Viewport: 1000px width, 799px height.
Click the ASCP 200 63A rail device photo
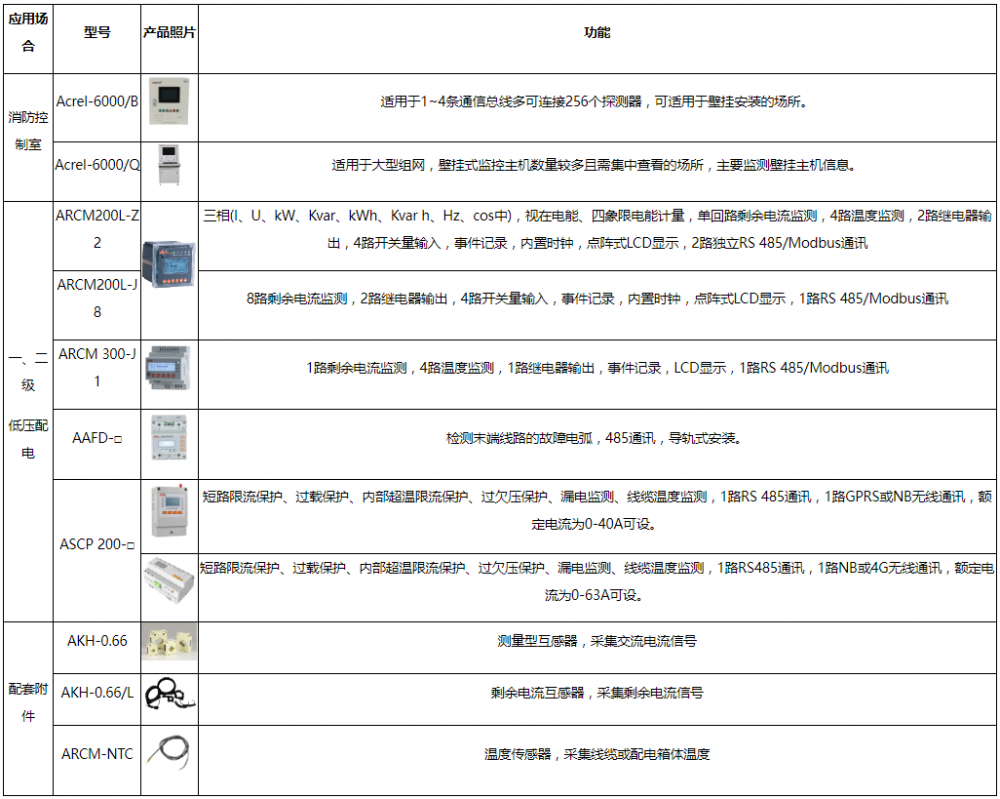(x=169, y=583)
